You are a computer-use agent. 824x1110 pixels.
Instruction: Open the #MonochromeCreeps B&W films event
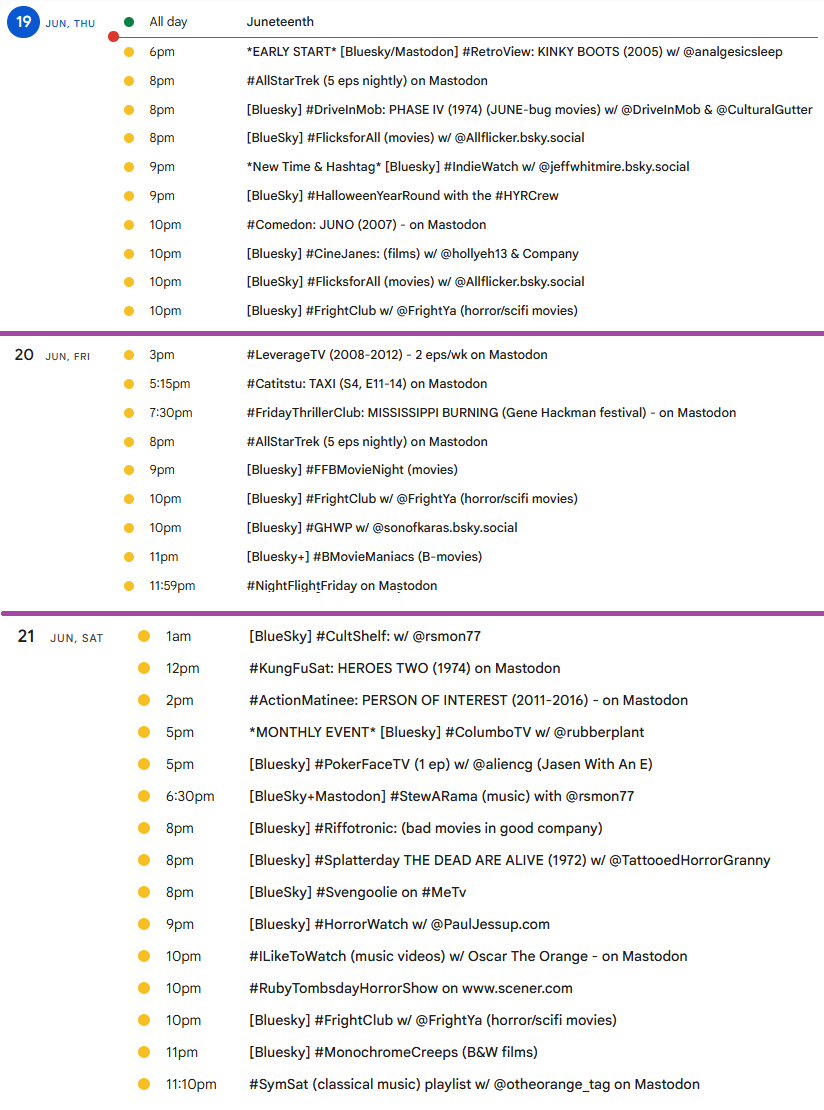pos(393,1053)
